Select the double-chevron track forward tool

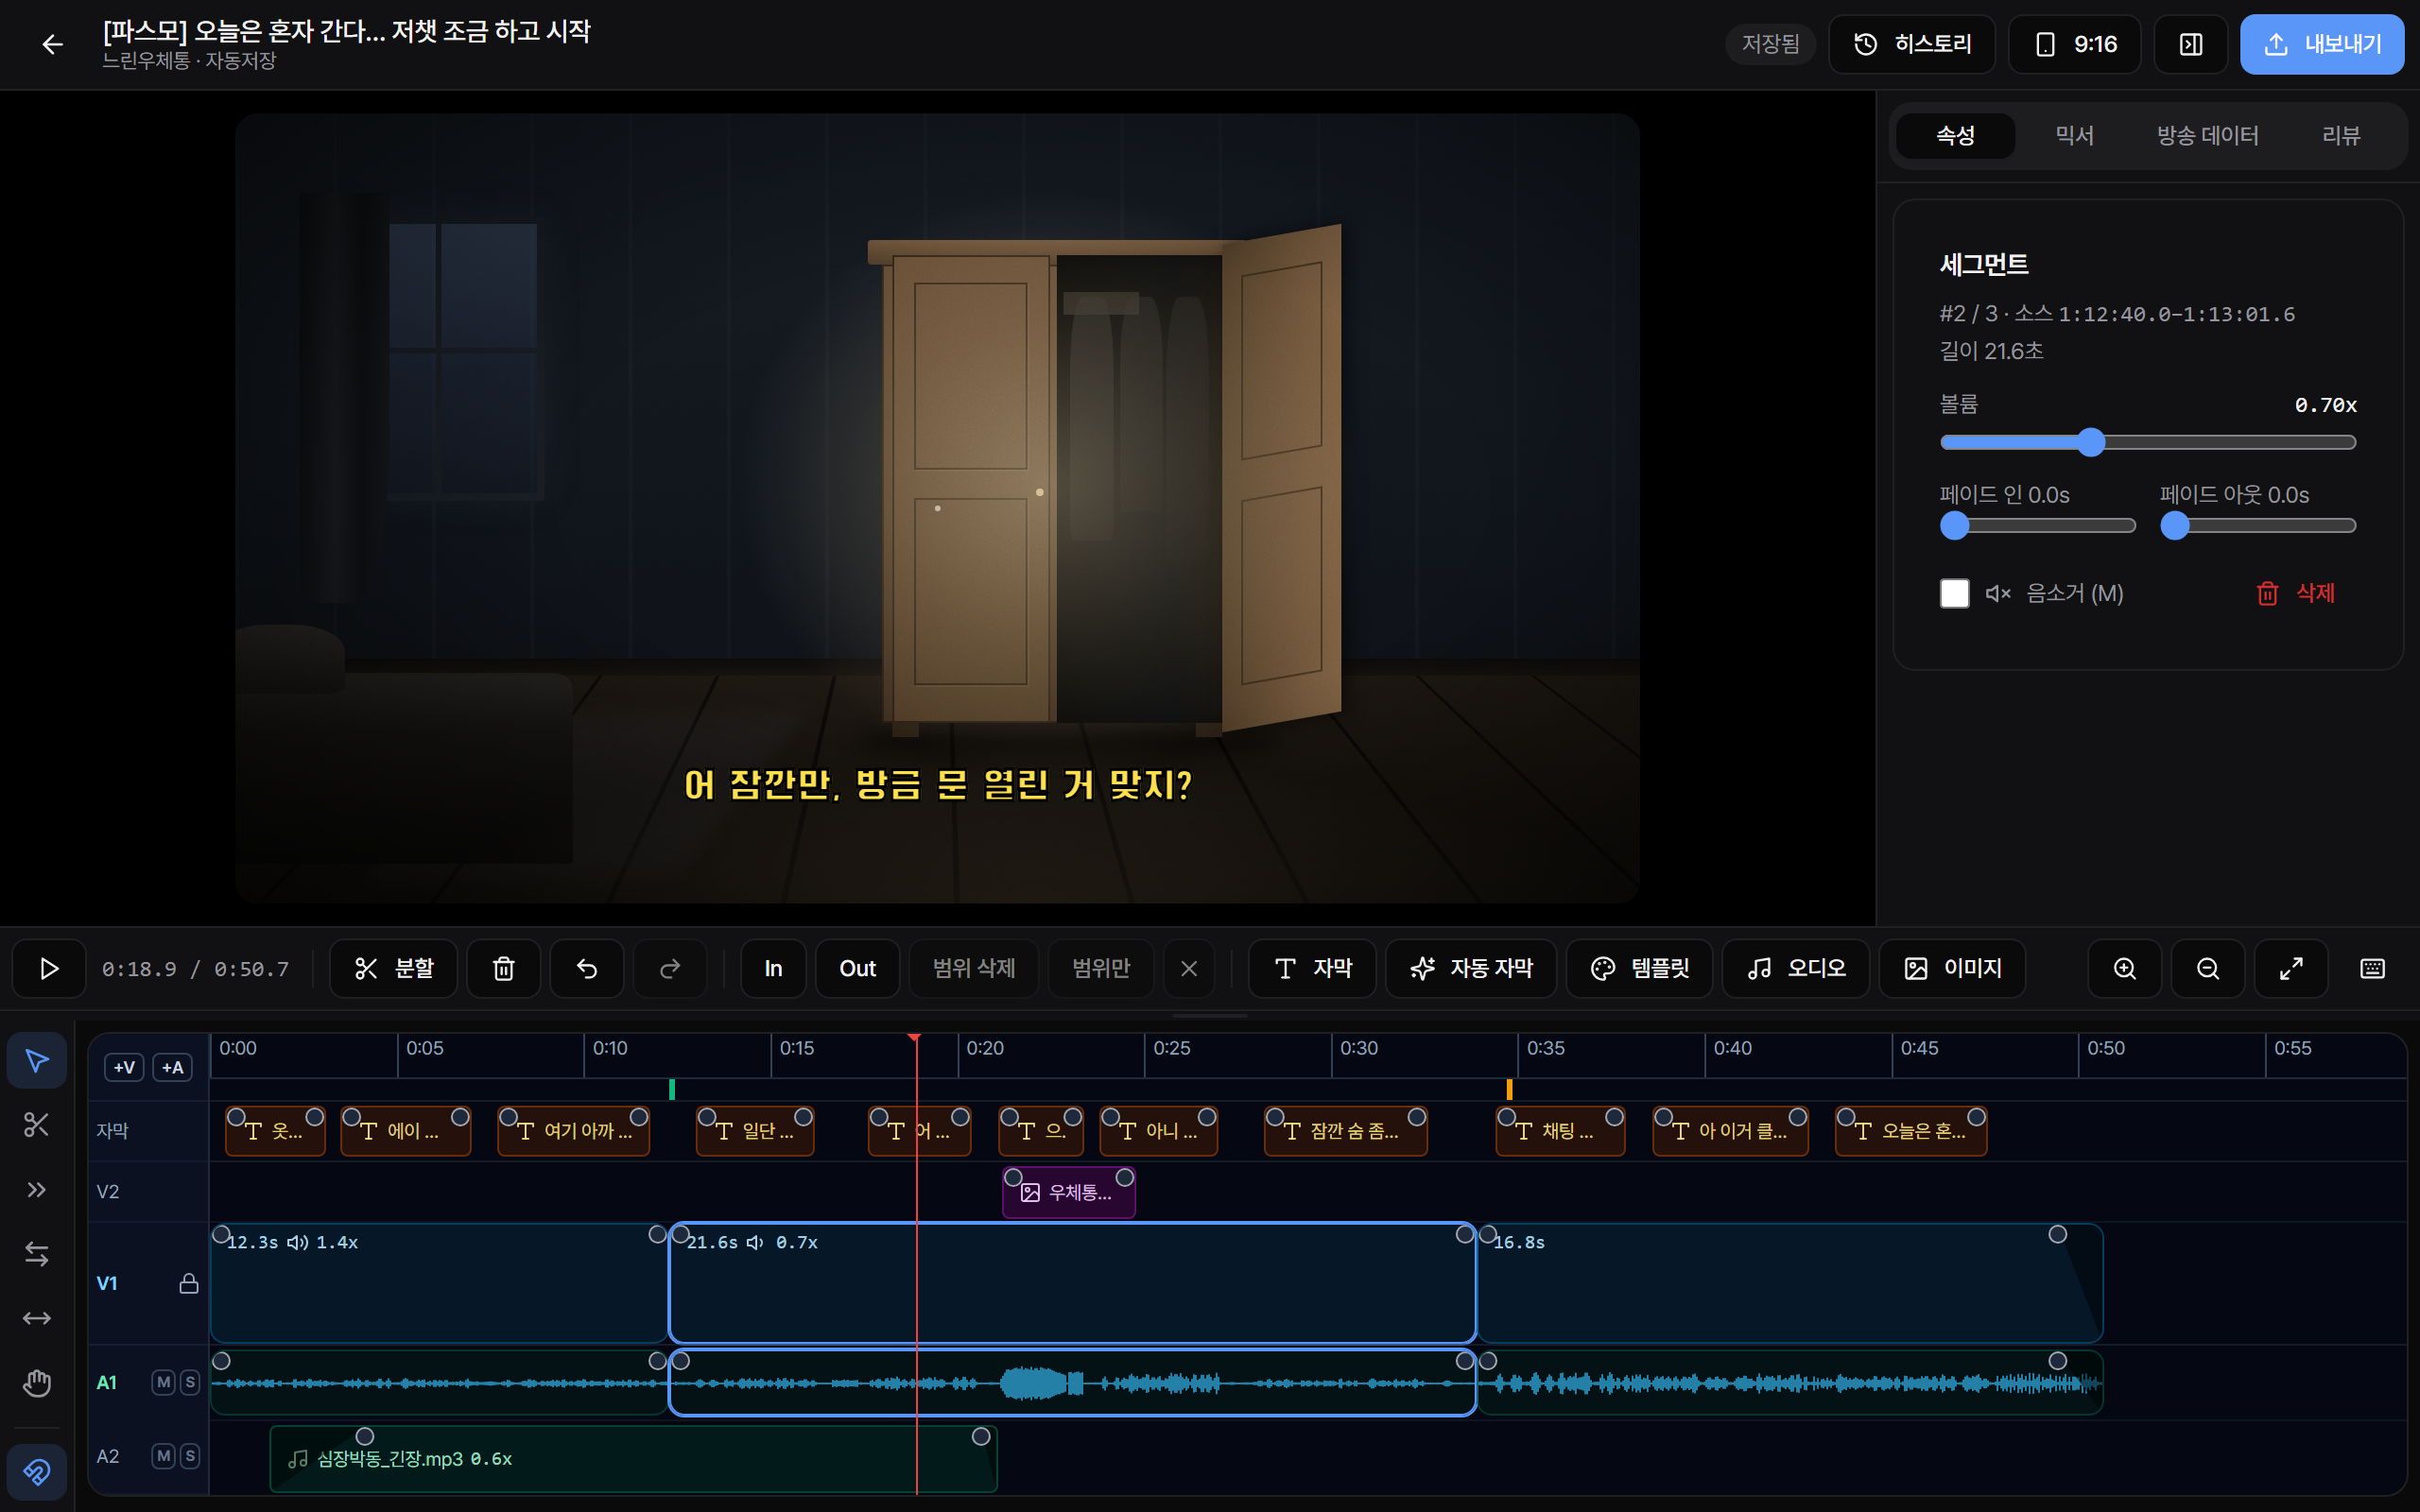(37, 1189)
